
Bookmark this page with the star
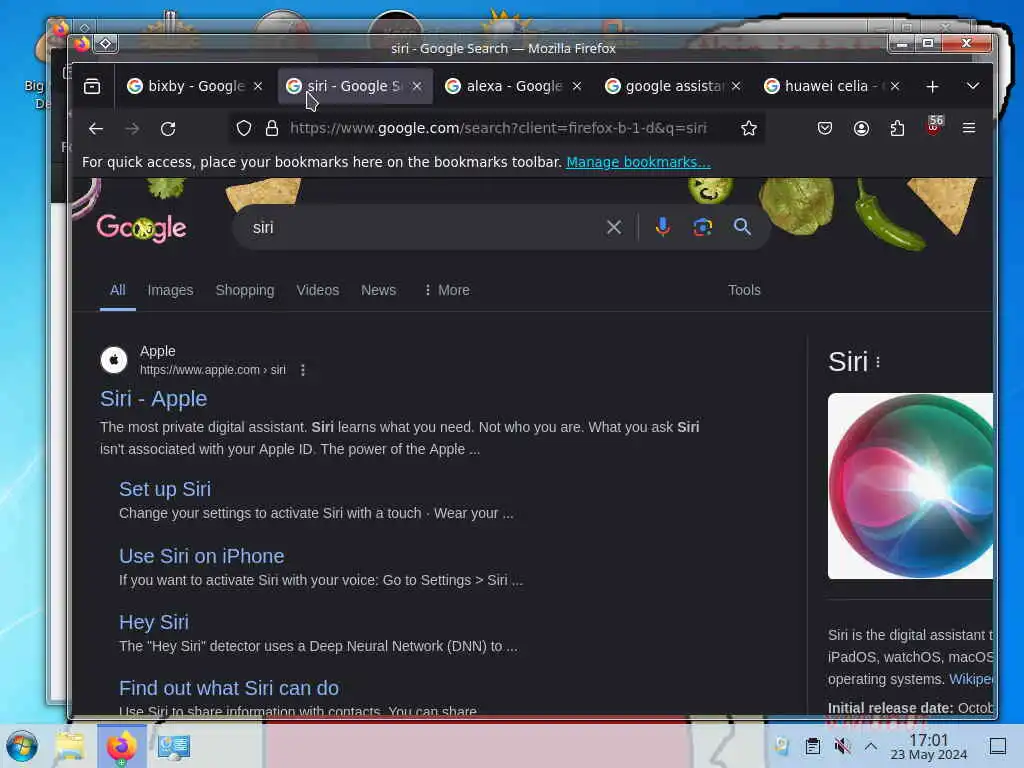point(748,128)
